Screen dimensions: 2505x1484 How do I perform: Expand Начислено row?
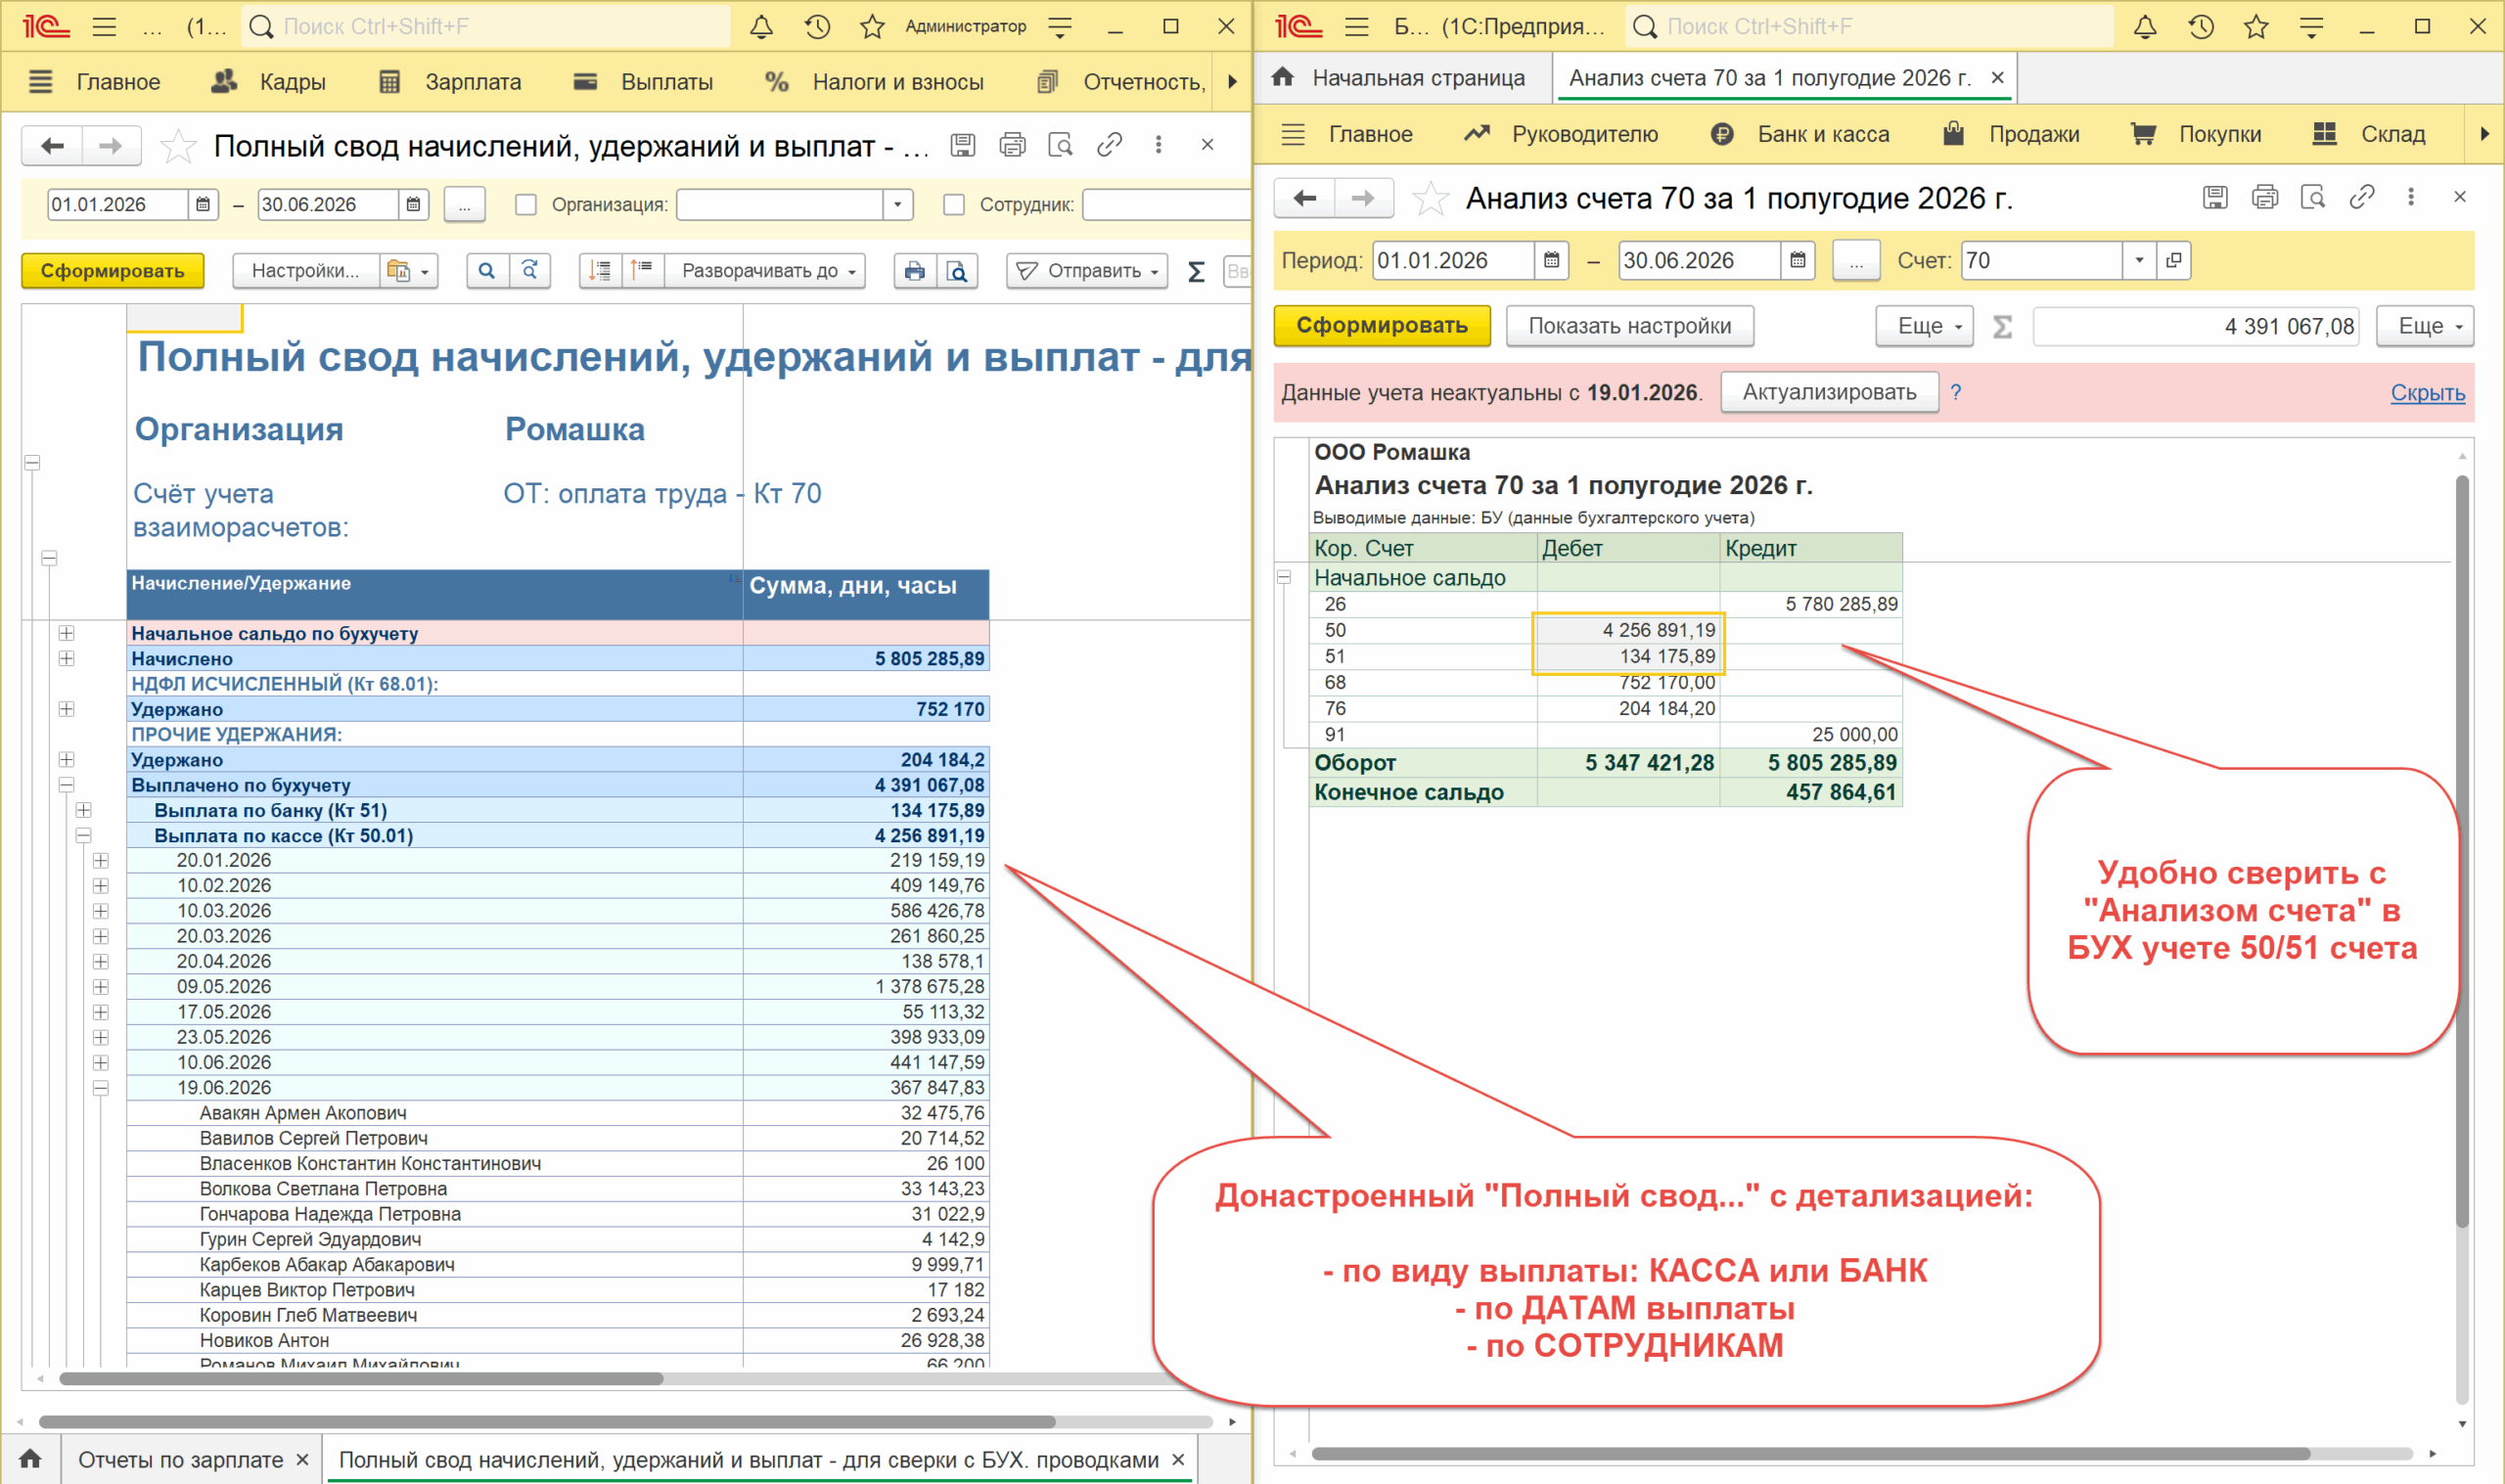tap(66, 658)
